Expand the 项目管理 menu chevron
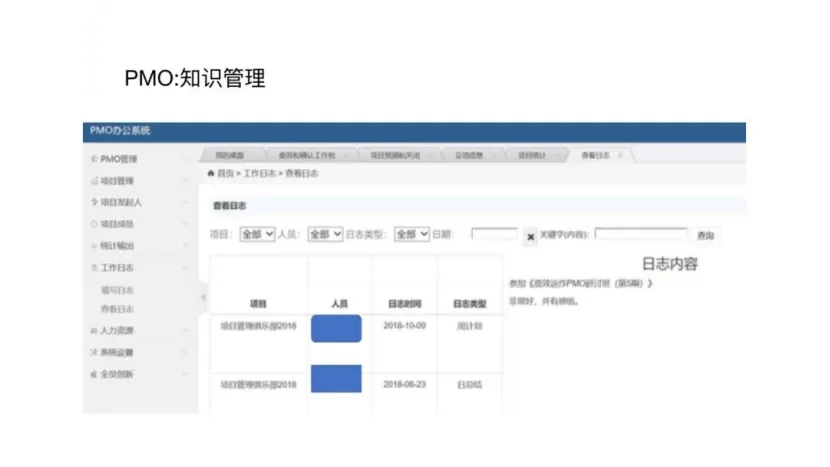830x467 pixels. [x=185, y=181]
